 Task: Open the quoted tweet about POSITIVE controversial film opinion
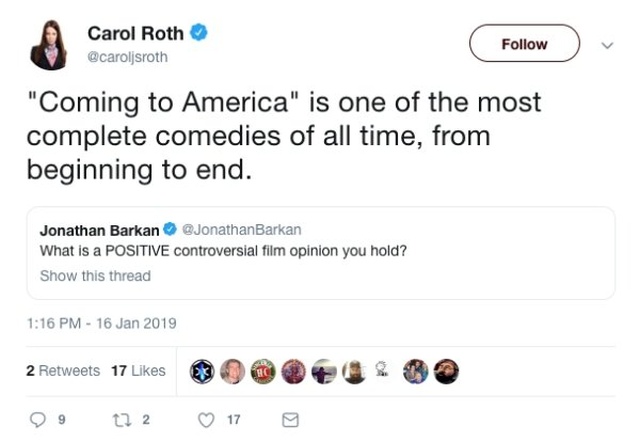(x=320, y=253)
